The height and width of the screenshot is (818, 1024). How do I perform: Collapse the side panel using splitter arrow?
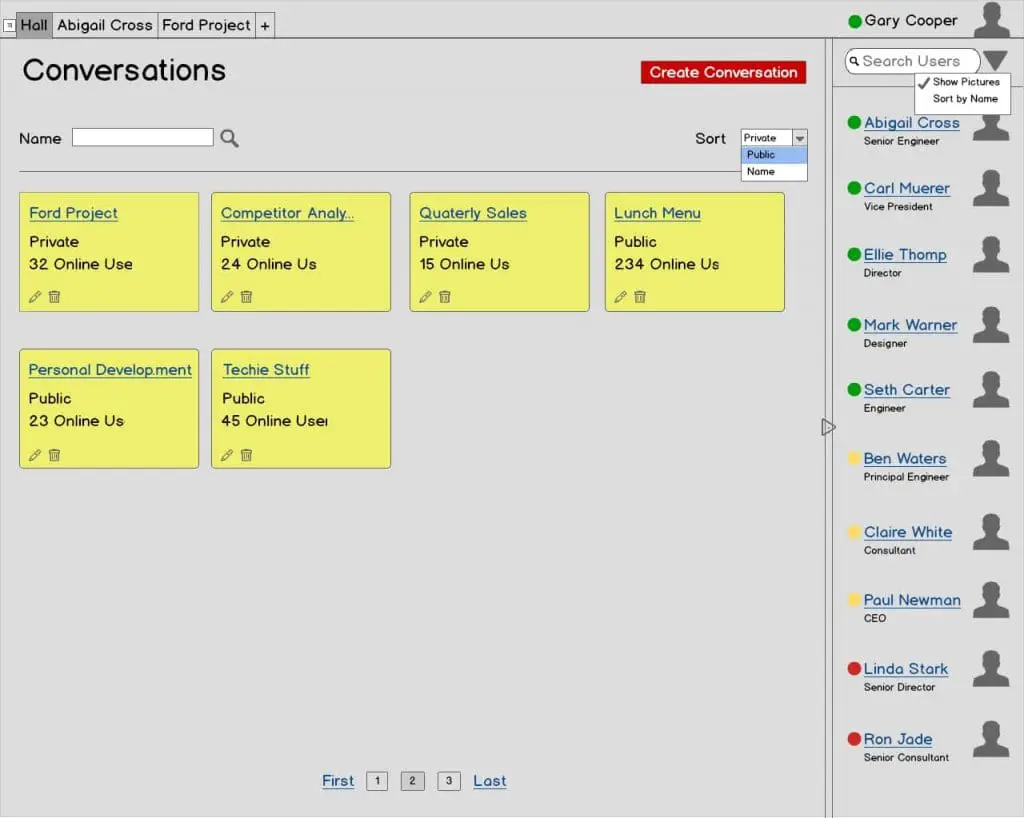pos(828,427)
